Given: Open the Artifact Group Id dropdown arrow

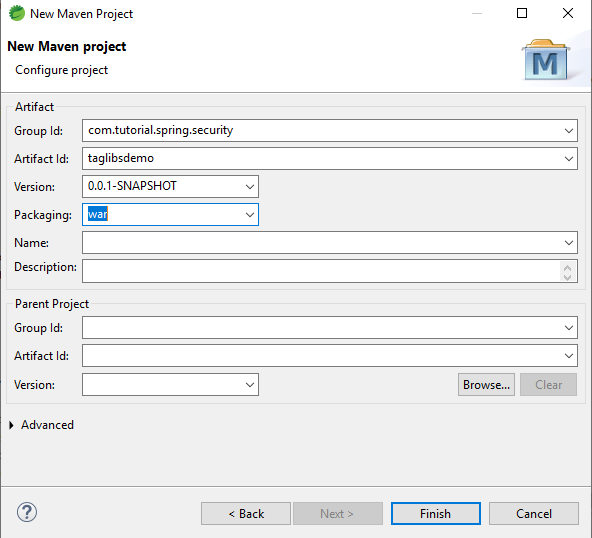Looking at the screenshot, I should [x=569, y=131].
